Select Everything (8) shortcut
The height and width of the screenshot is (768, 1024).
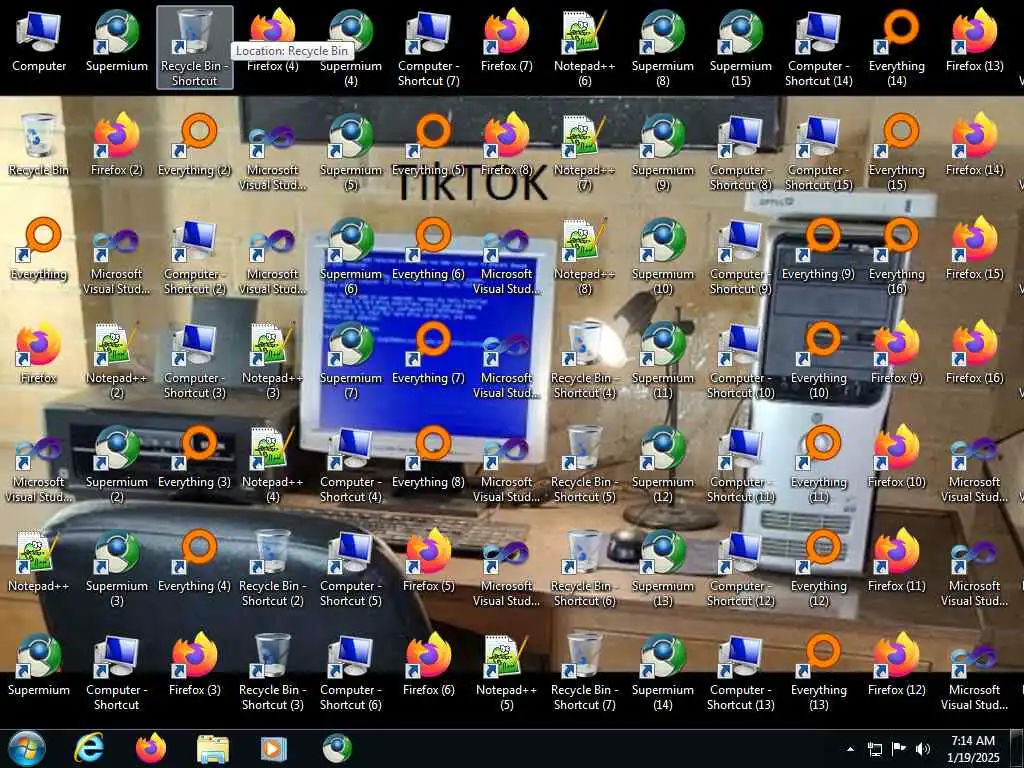(428, 456)
